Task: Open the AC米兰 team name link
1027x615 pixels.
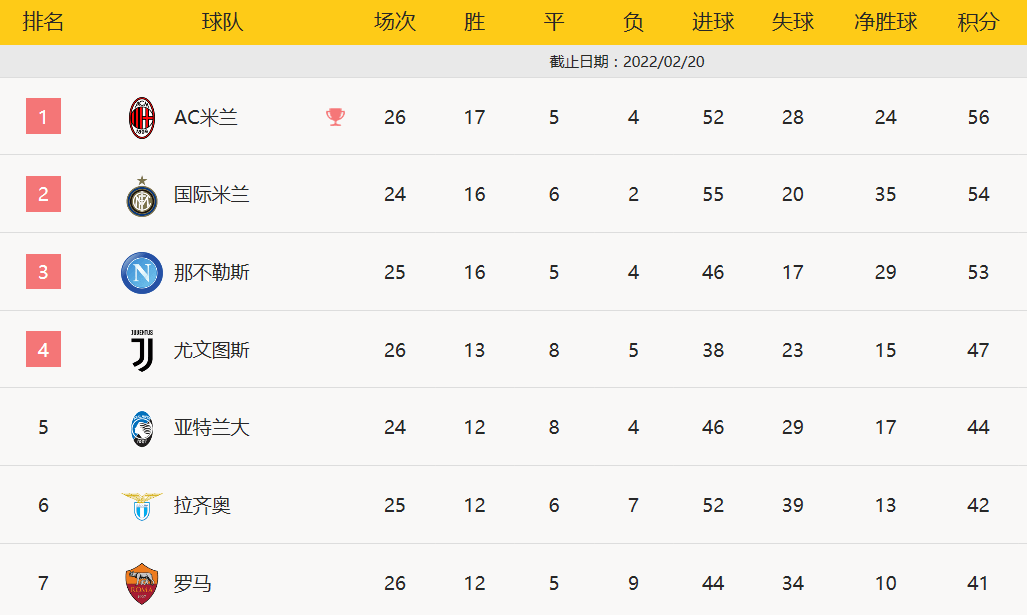Action: coord(206,117)
